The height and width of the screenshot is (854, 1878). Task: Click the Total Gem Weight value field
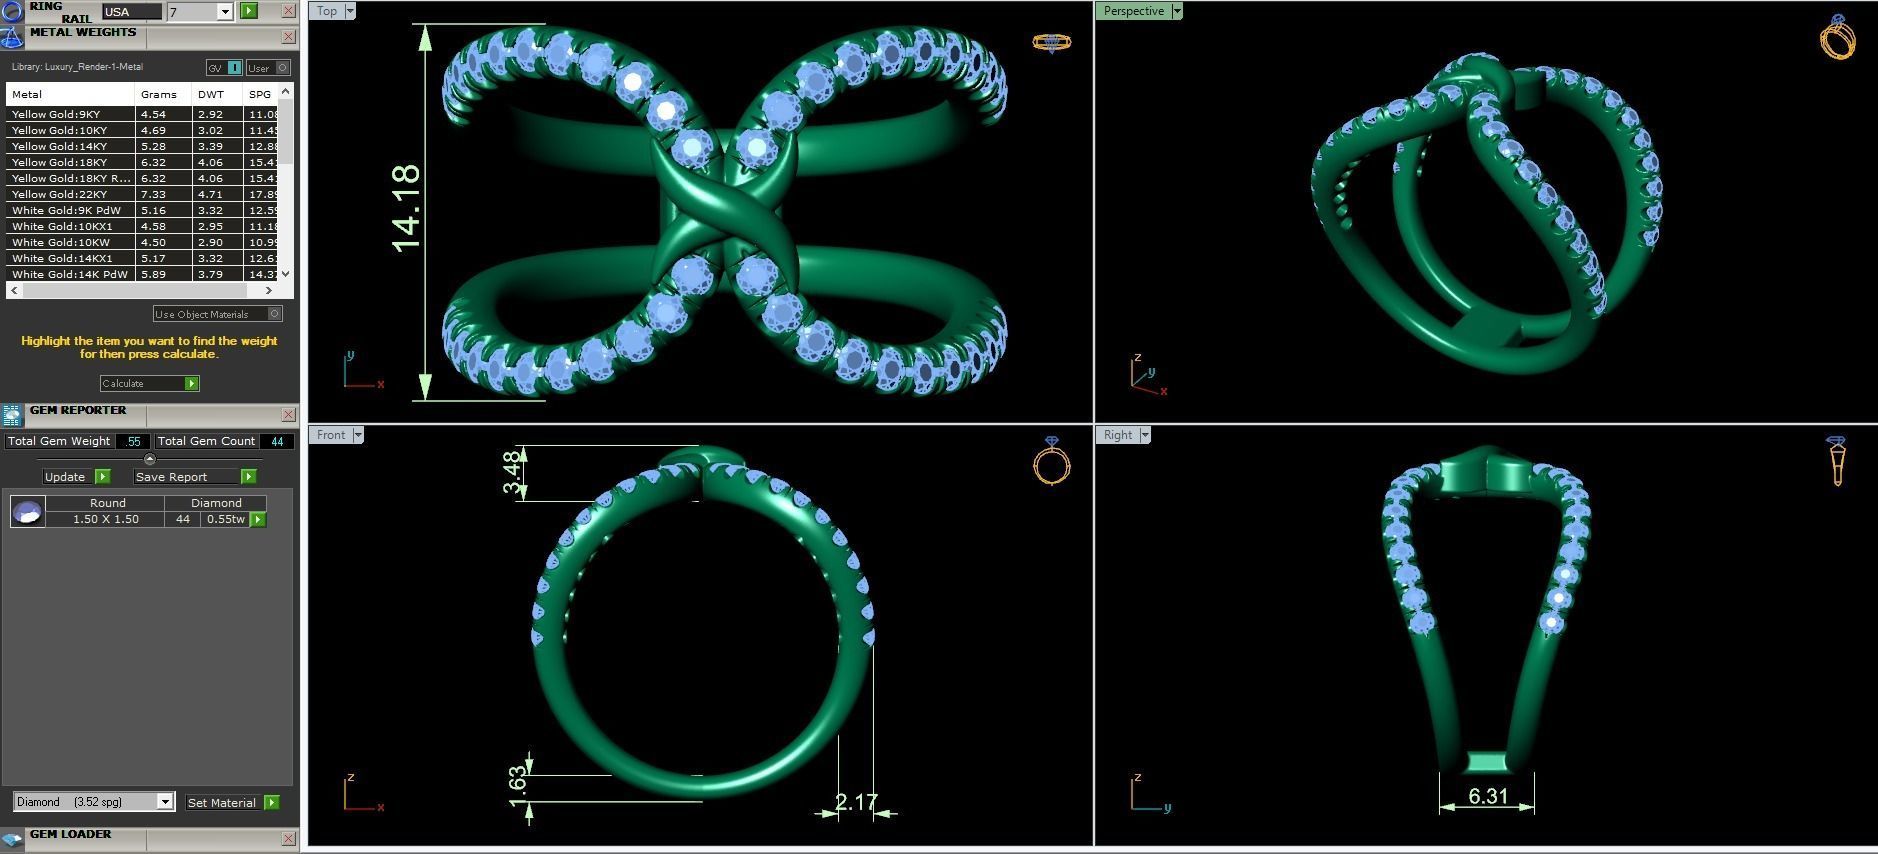[133, 441]
